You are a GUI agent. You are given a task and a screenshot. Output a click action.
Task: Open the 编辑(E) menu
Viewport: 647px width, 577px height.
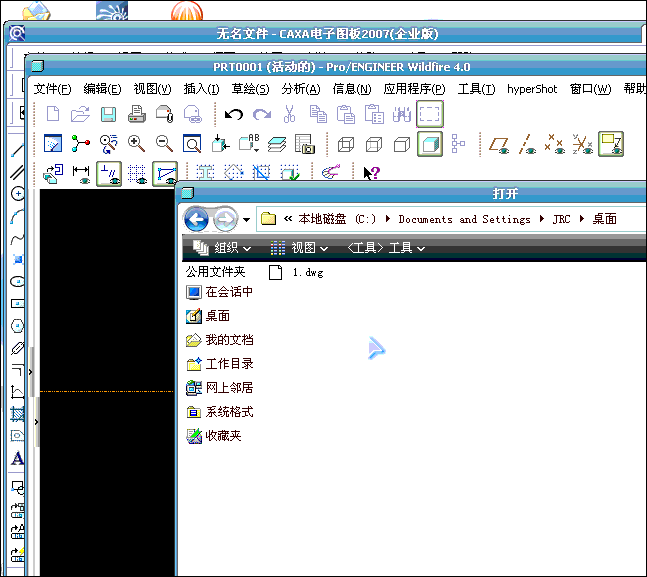tap(102, 89)
